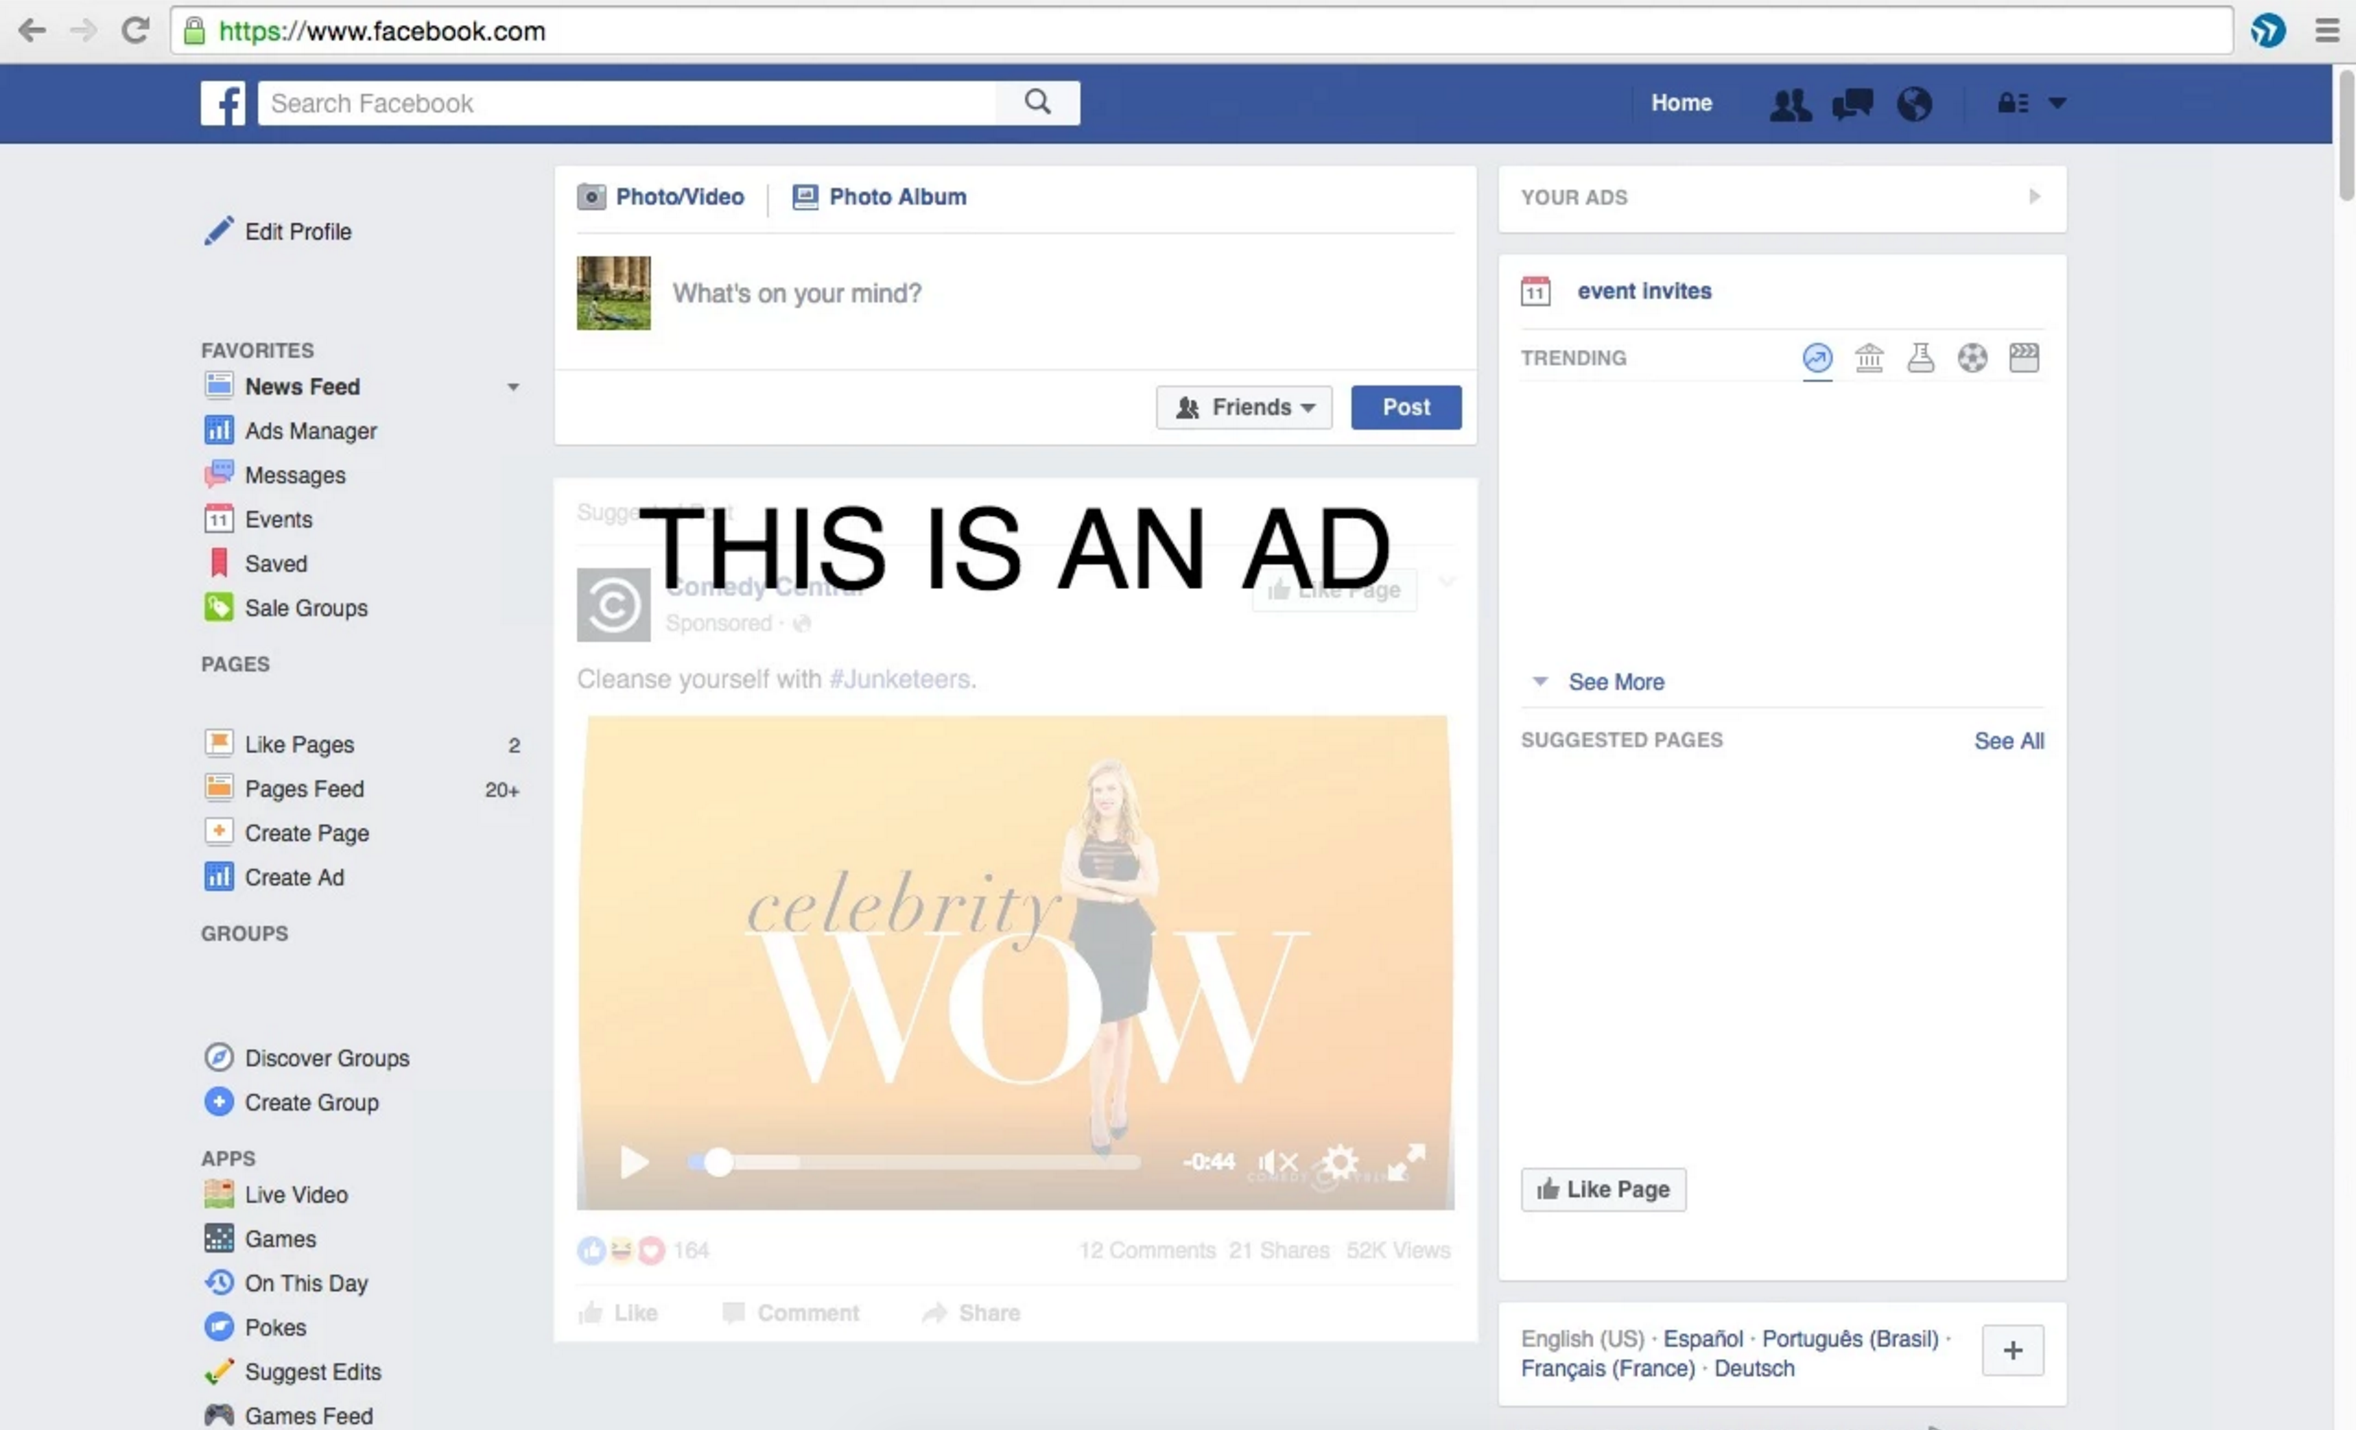Open the Notifications globe icon
The image size is (2356, 1430).
[x=1915, y=103]
